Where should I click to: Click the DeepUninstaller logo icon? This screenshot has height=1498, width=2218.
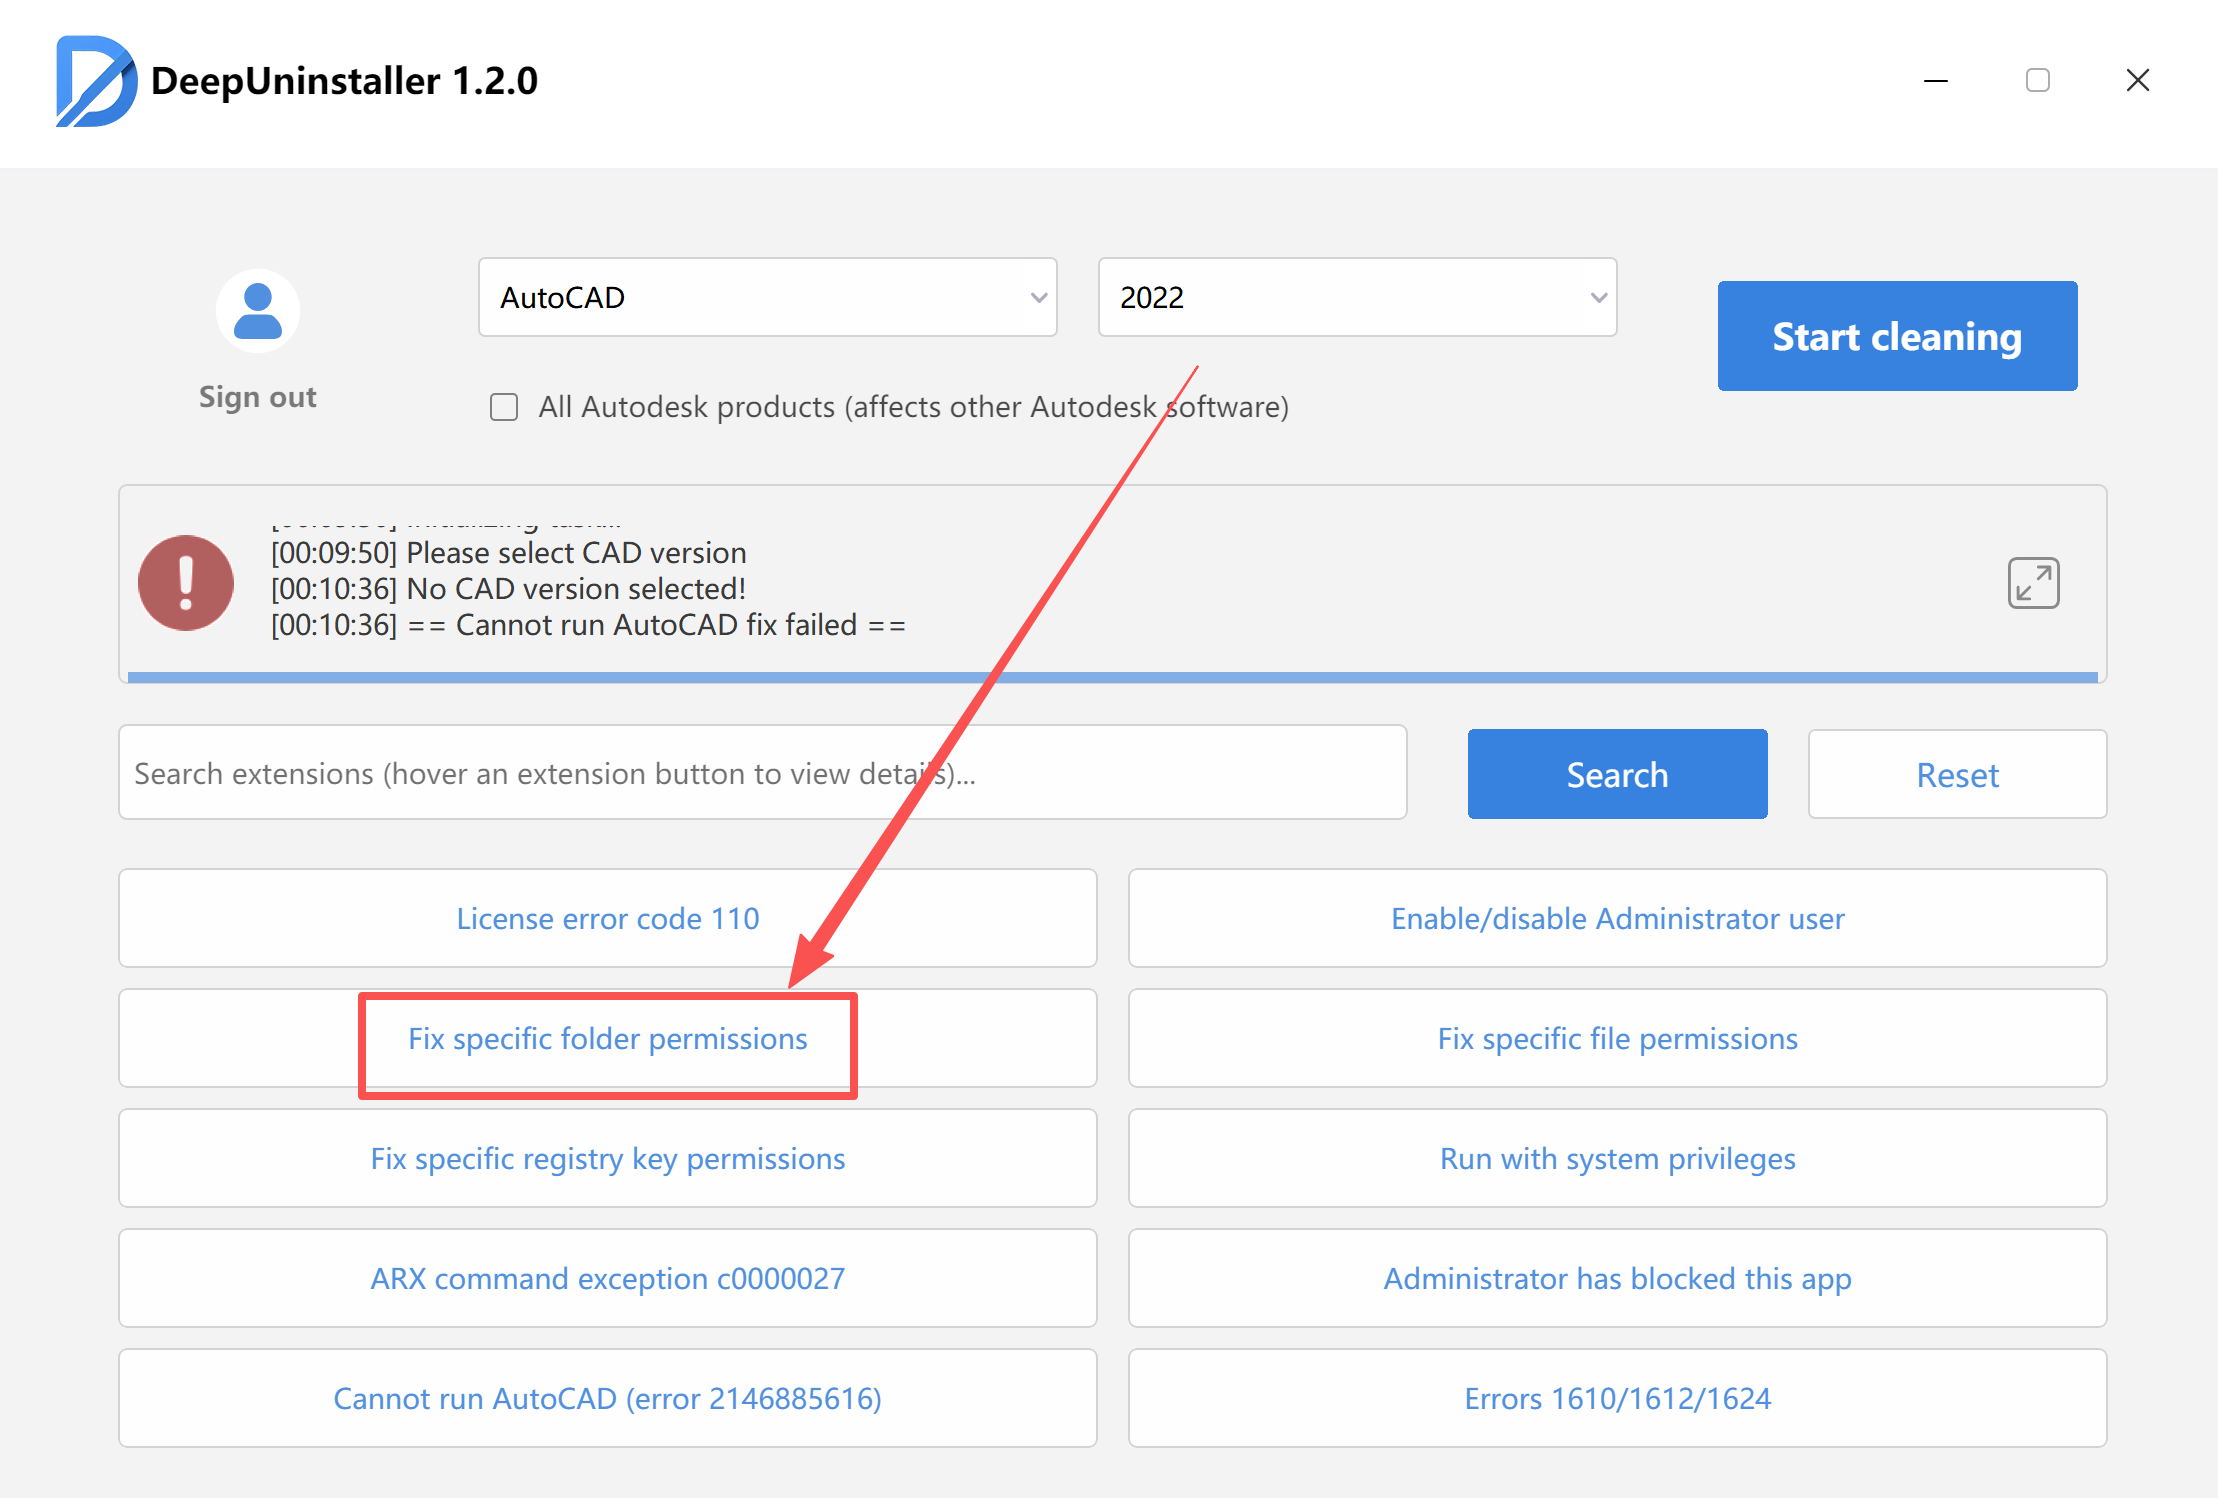coord(95,81)
